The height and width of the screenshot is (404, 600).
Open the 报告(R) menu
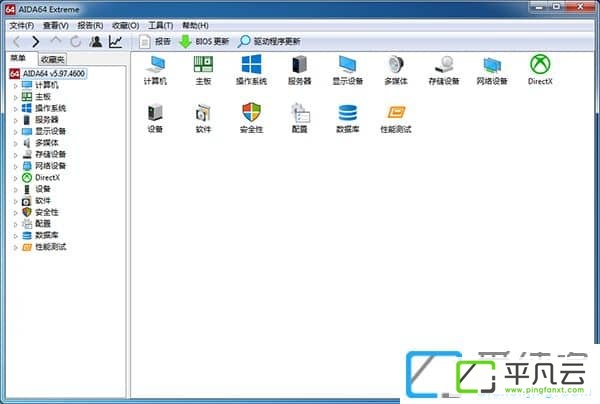(x=90, y=26)
